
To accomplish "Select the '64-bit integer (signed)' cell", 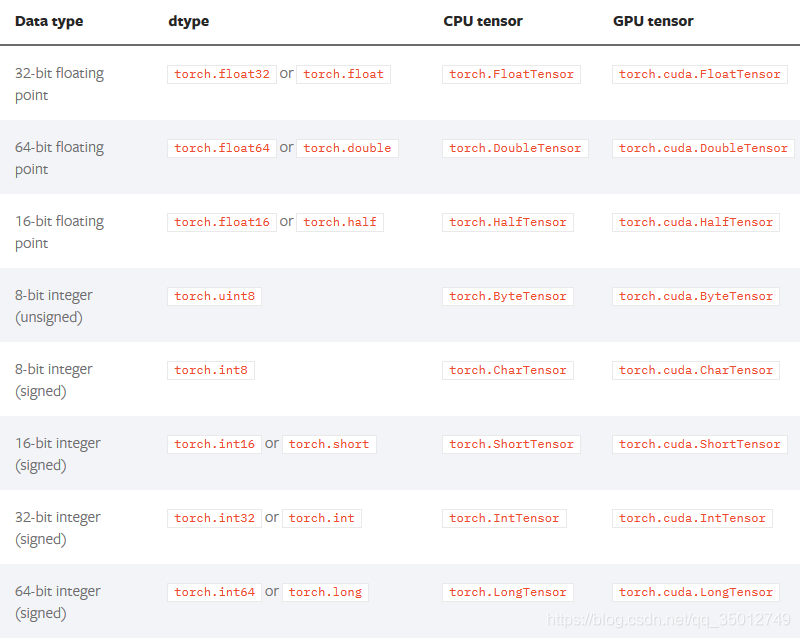I will point(58,602).
